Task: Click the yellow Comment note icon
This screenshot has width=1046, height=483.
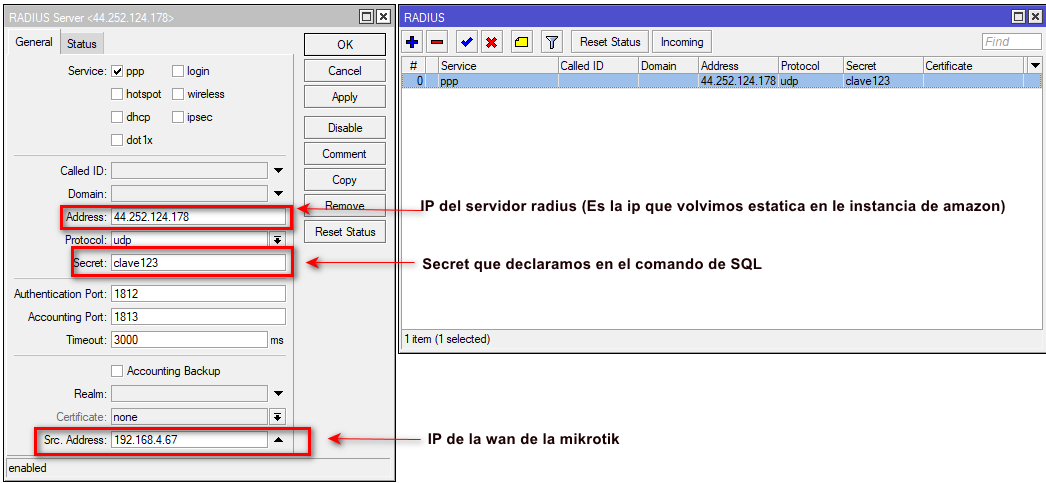Action: click(x=522, y=42)
